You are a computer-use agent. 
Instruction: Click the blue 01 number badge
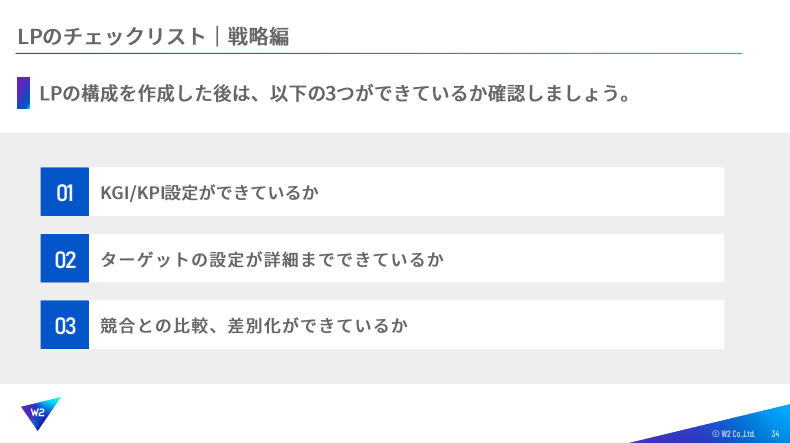tap(64, 192)
